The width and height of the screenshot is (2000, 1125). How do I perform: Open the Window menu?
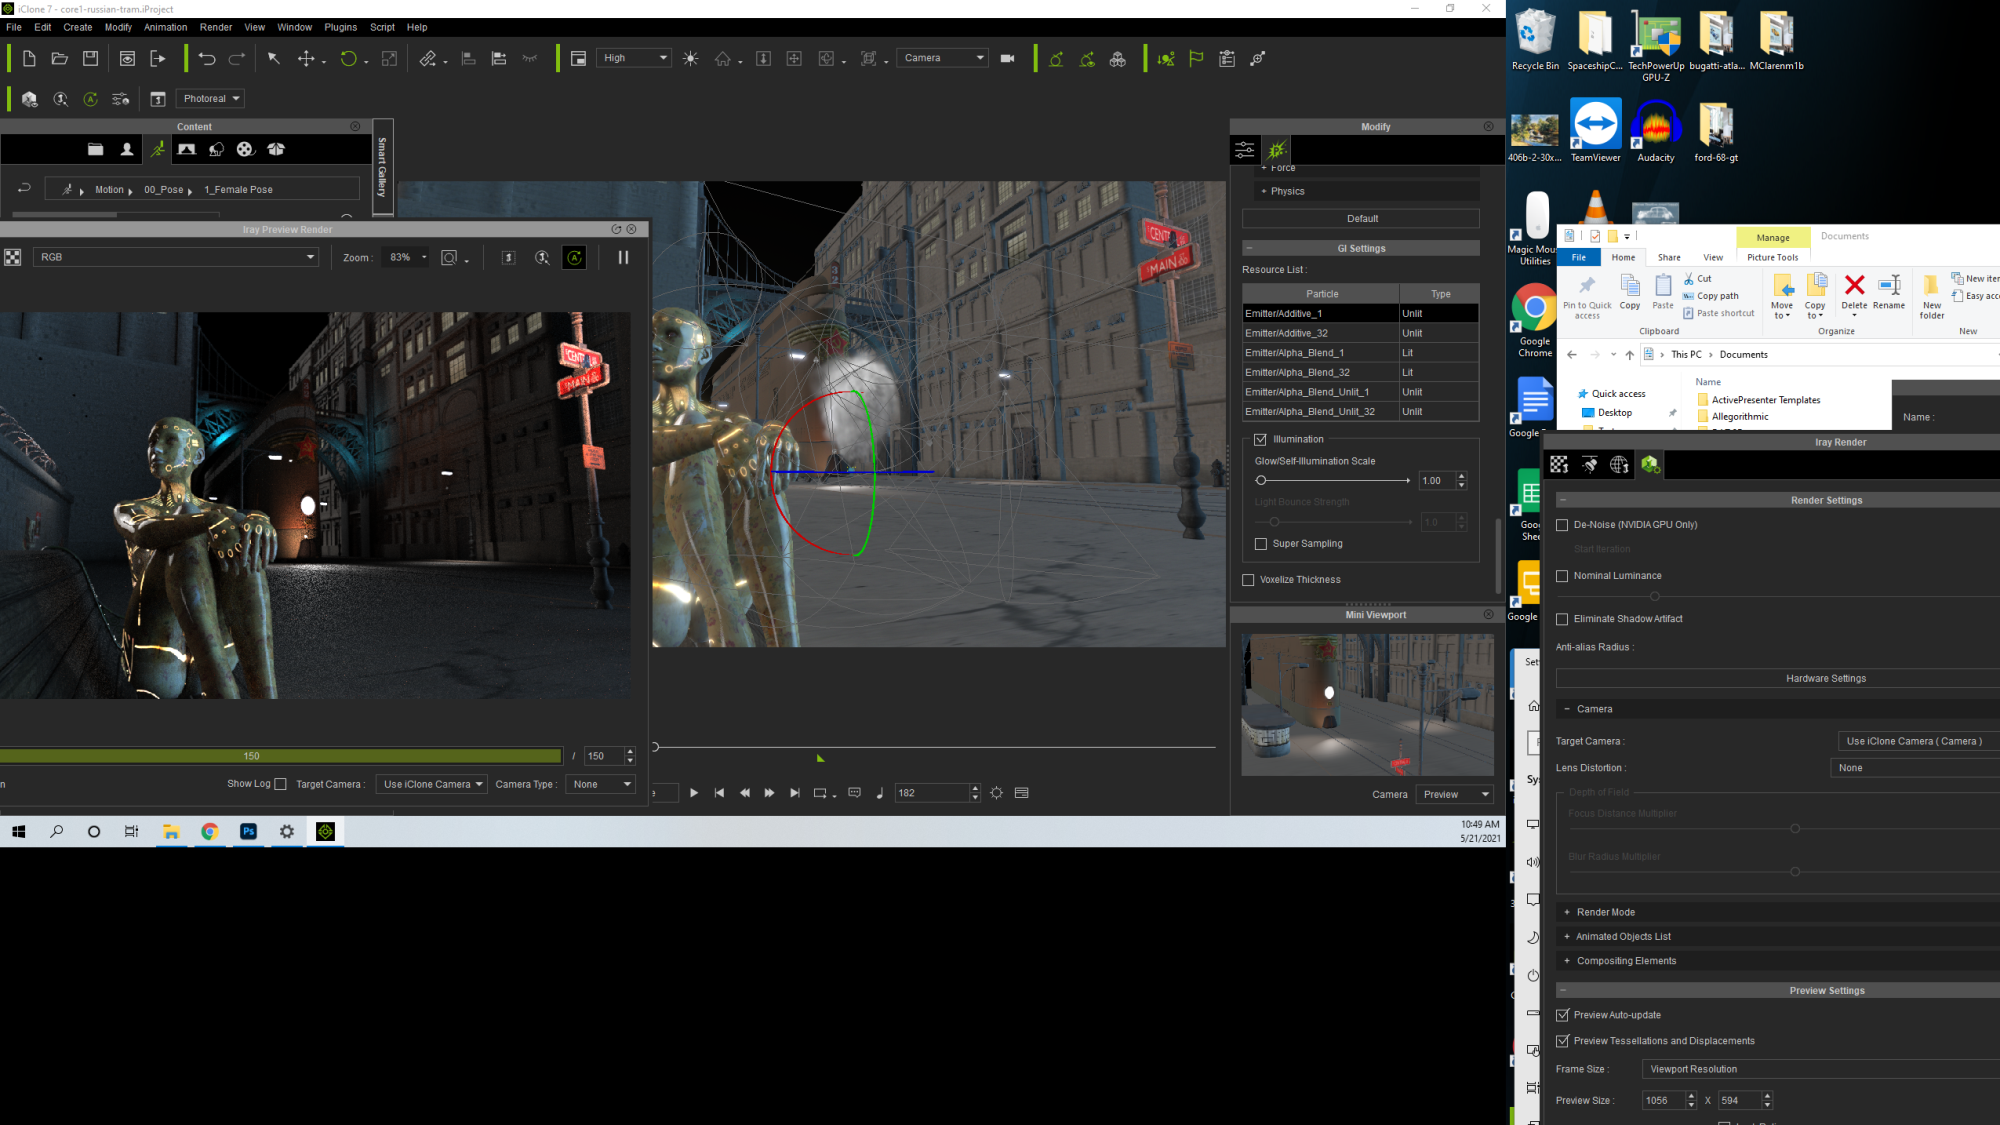coord(294,27)
